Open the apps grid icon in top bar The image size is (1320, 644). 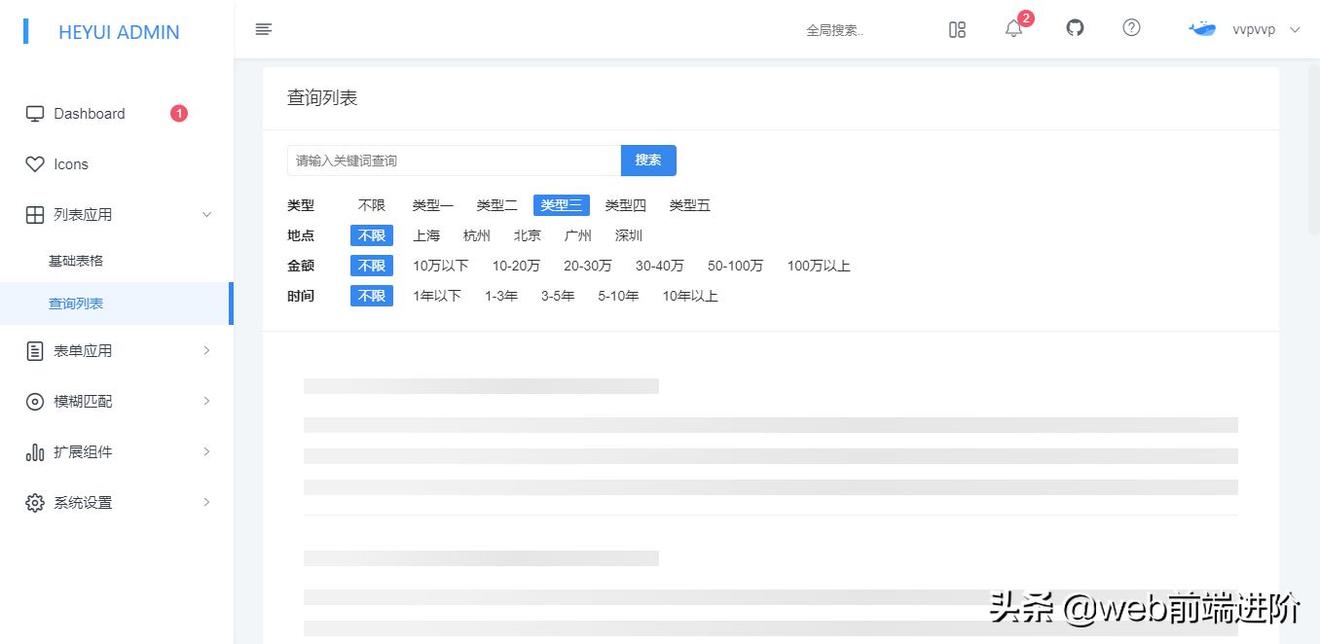[957, 29]
